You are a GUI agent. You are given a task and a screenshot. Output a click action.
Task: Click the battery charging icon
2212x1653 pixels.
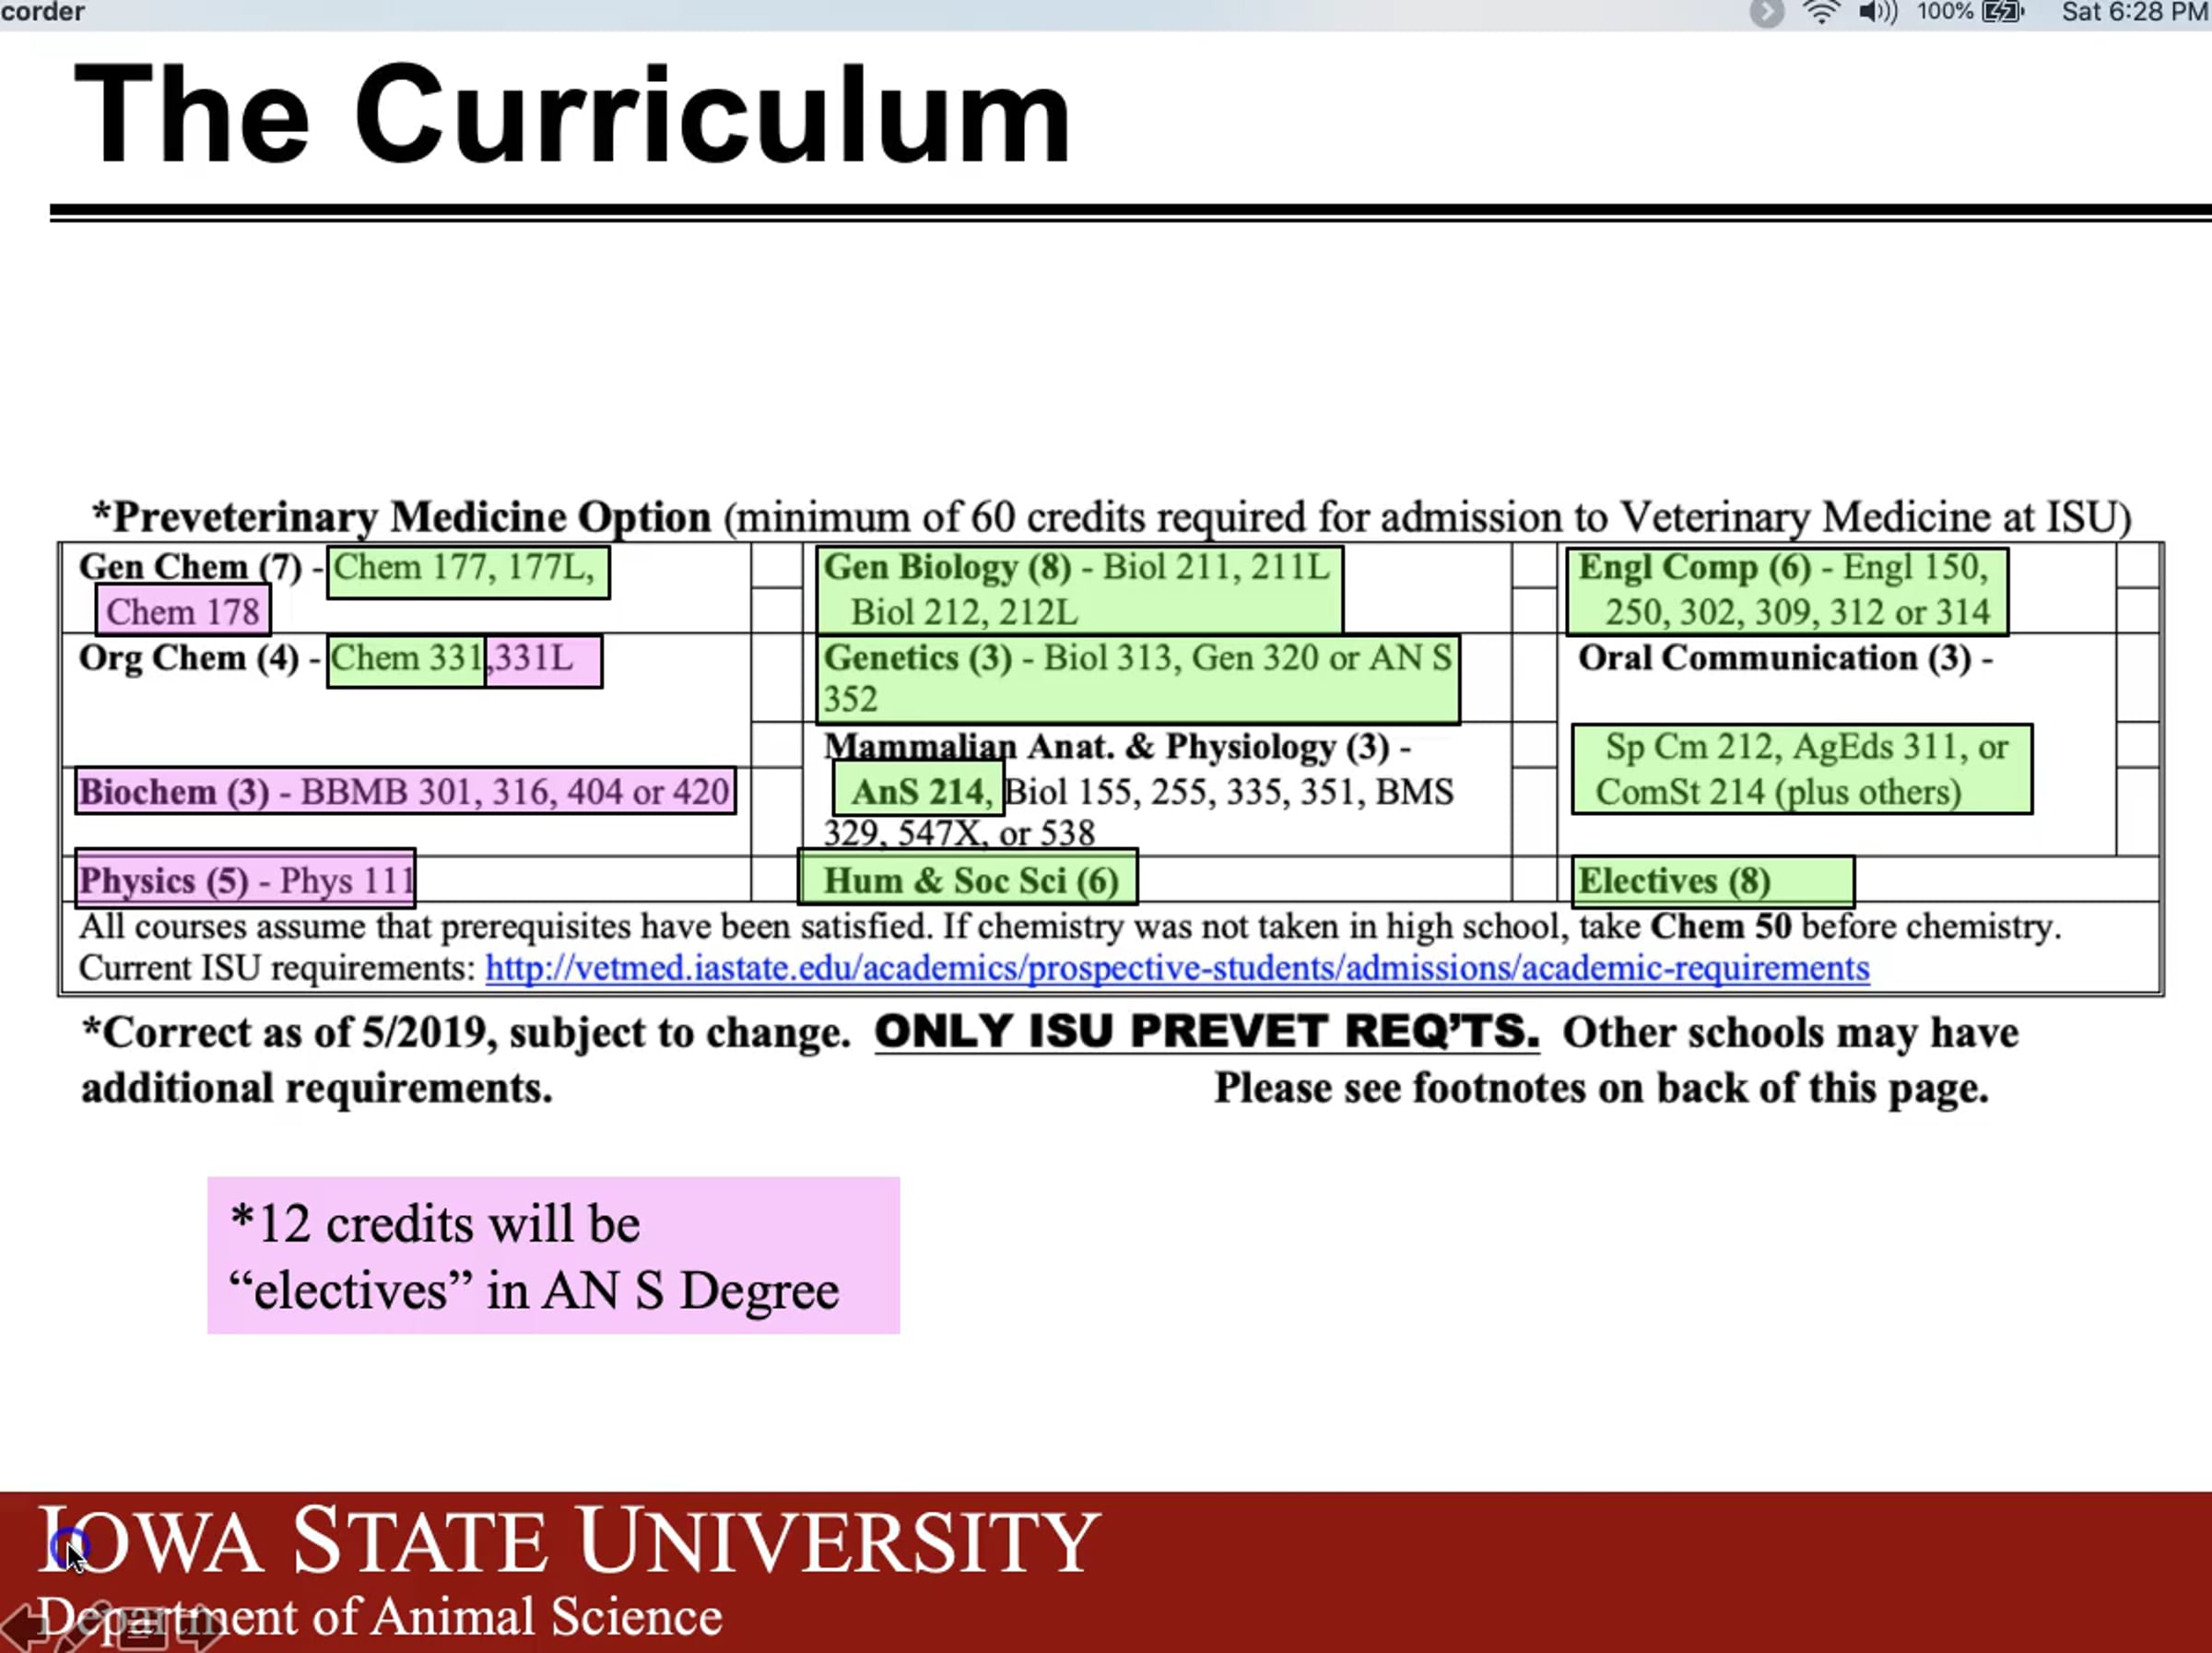coord(2003,12)
